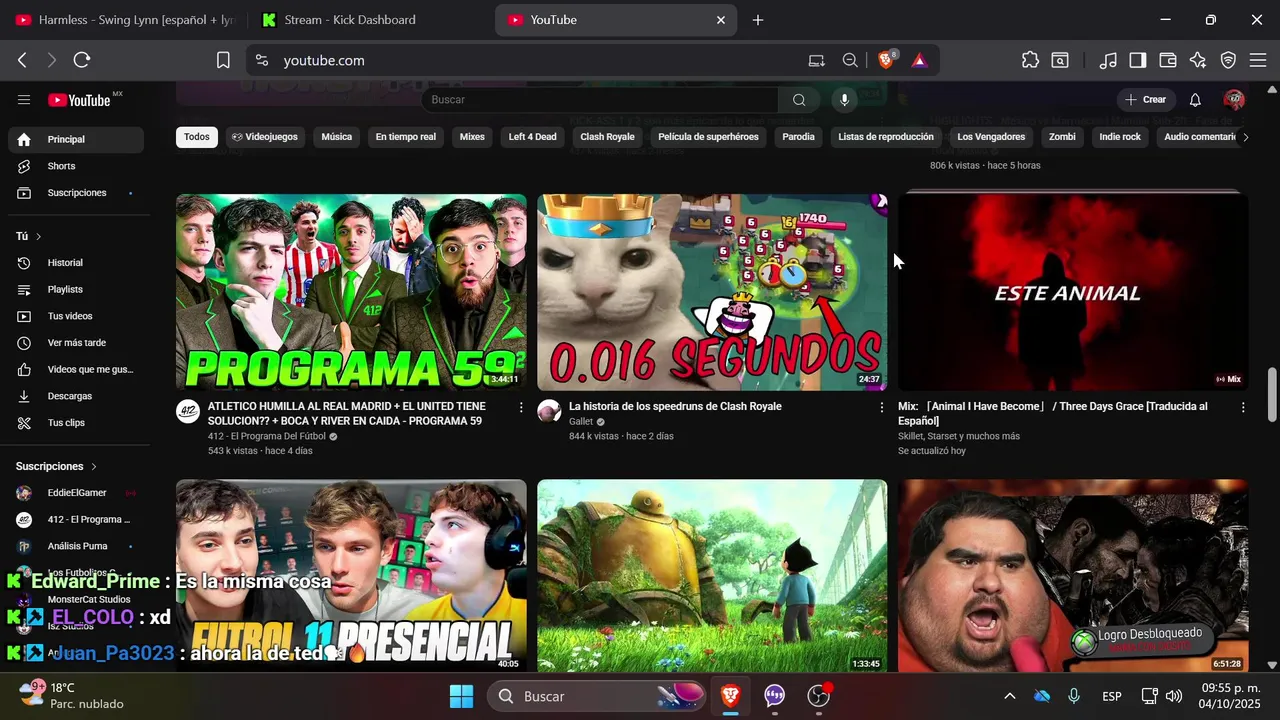Open ESTE ANIMAL mix thumbnail
This screenshot has height=720, width=1280.
tap(1073, 292)
